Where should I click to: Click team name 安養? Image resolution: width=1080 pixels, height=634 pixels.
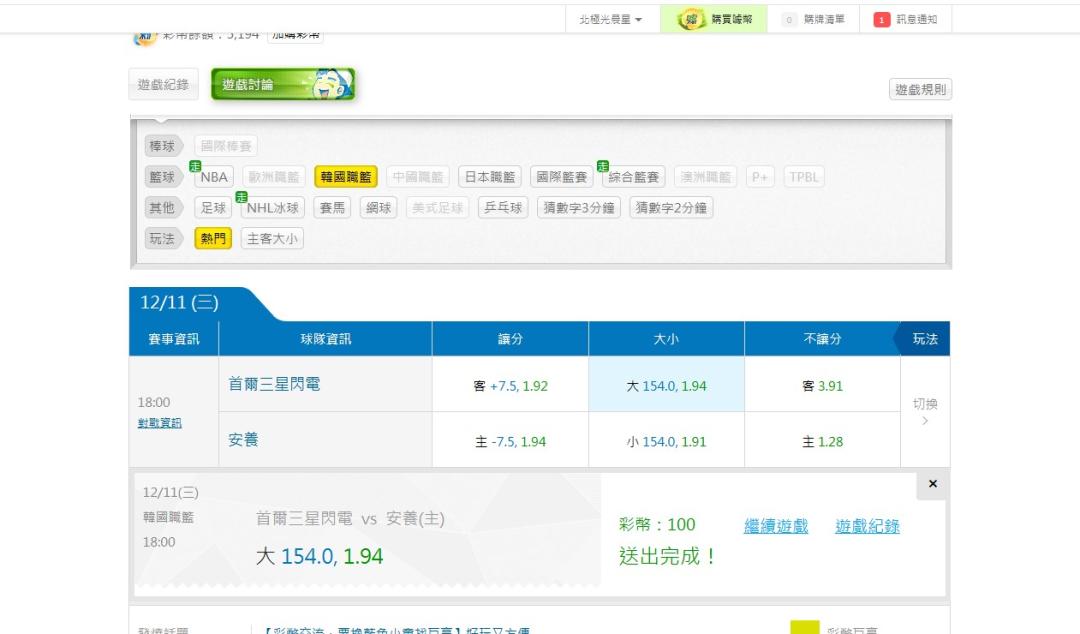243,440
